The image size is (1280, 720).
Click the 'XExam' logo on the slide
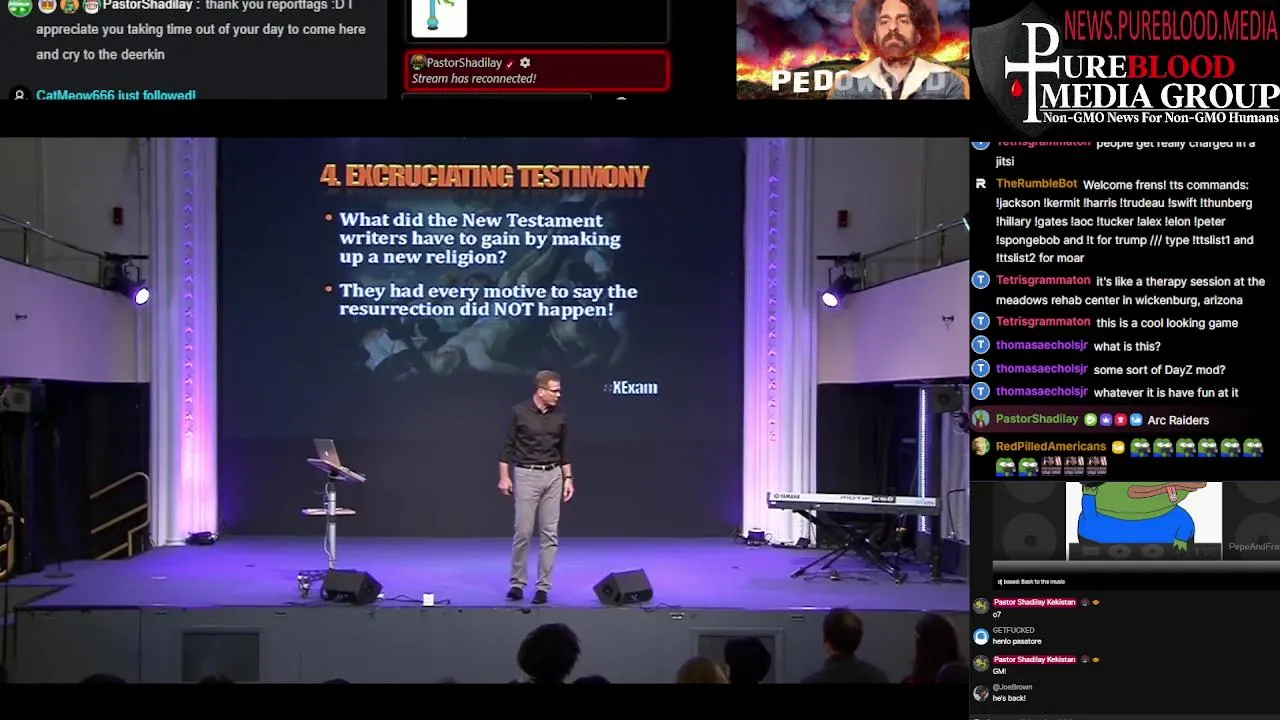coord(633,388)
